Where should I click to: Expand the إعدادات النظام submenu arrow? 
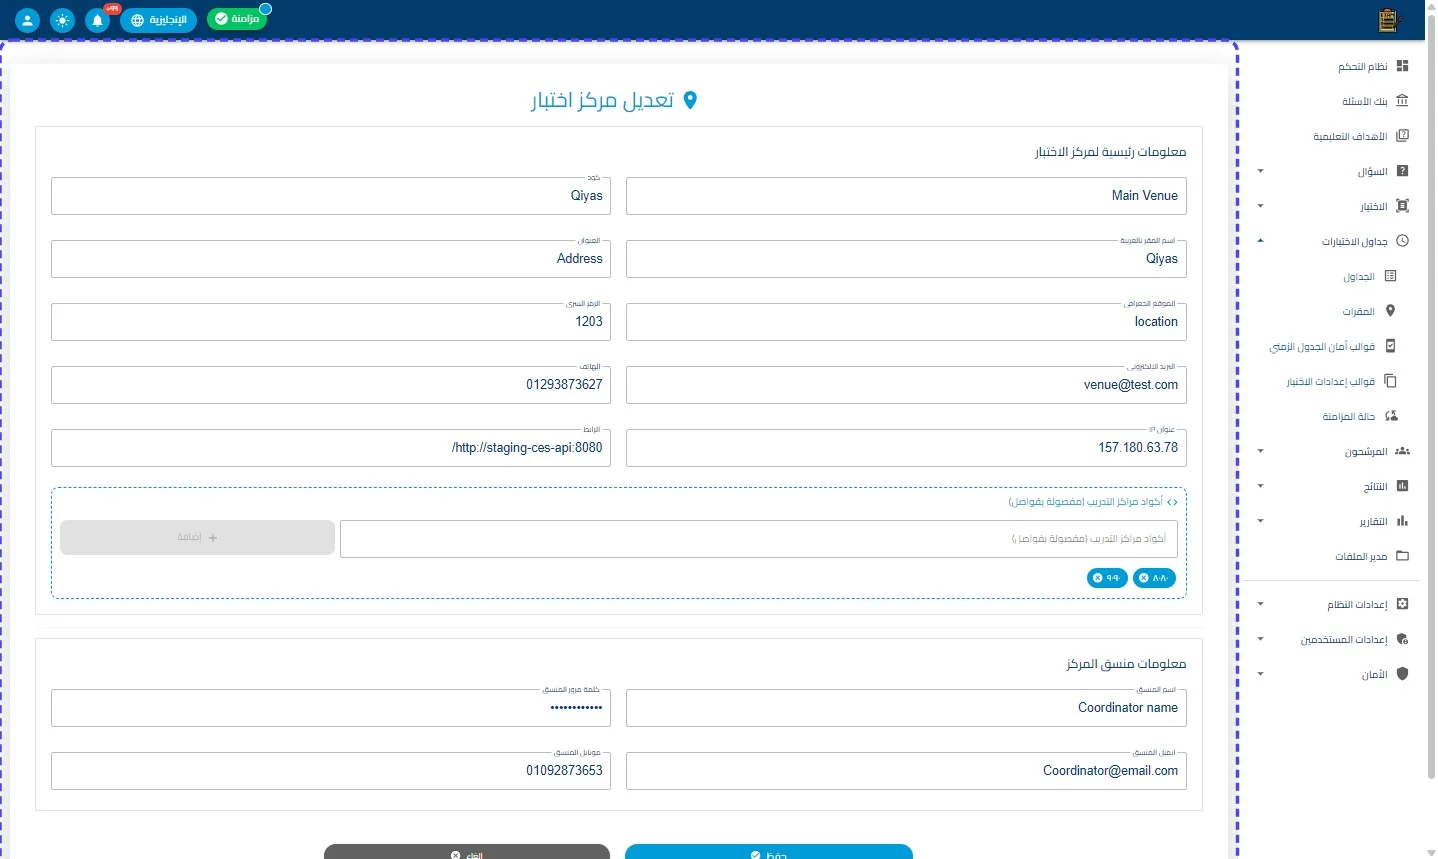[1260, 604]
